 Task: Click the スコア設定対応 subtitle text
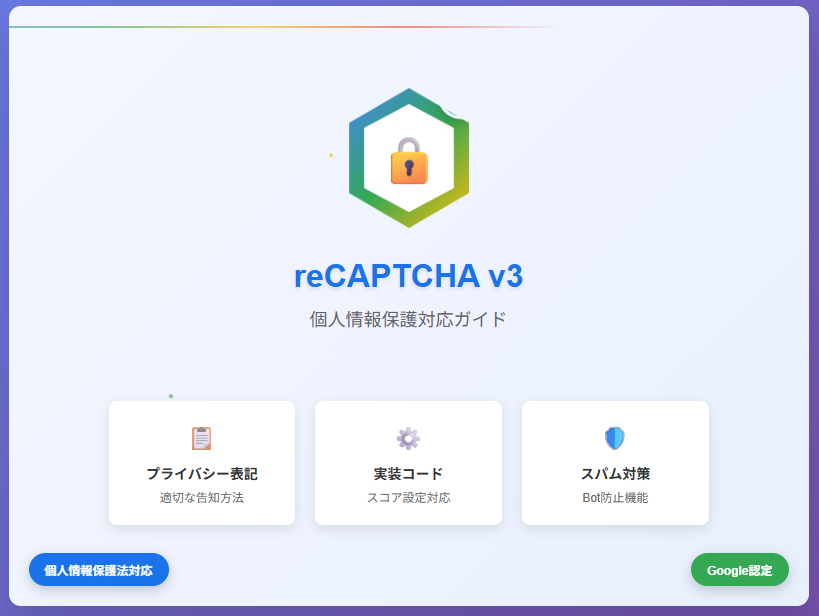408,498
